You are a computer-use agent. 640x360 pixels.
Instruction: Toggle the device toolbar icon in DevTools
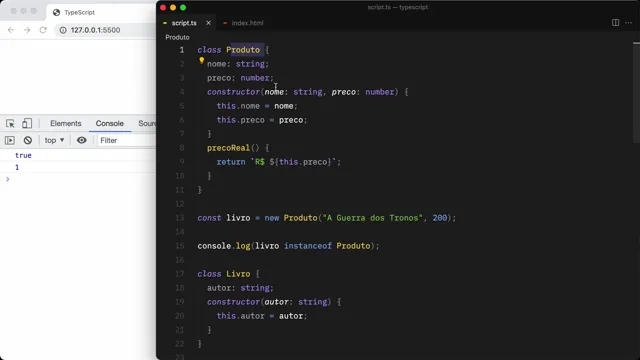tap(27, 123)
